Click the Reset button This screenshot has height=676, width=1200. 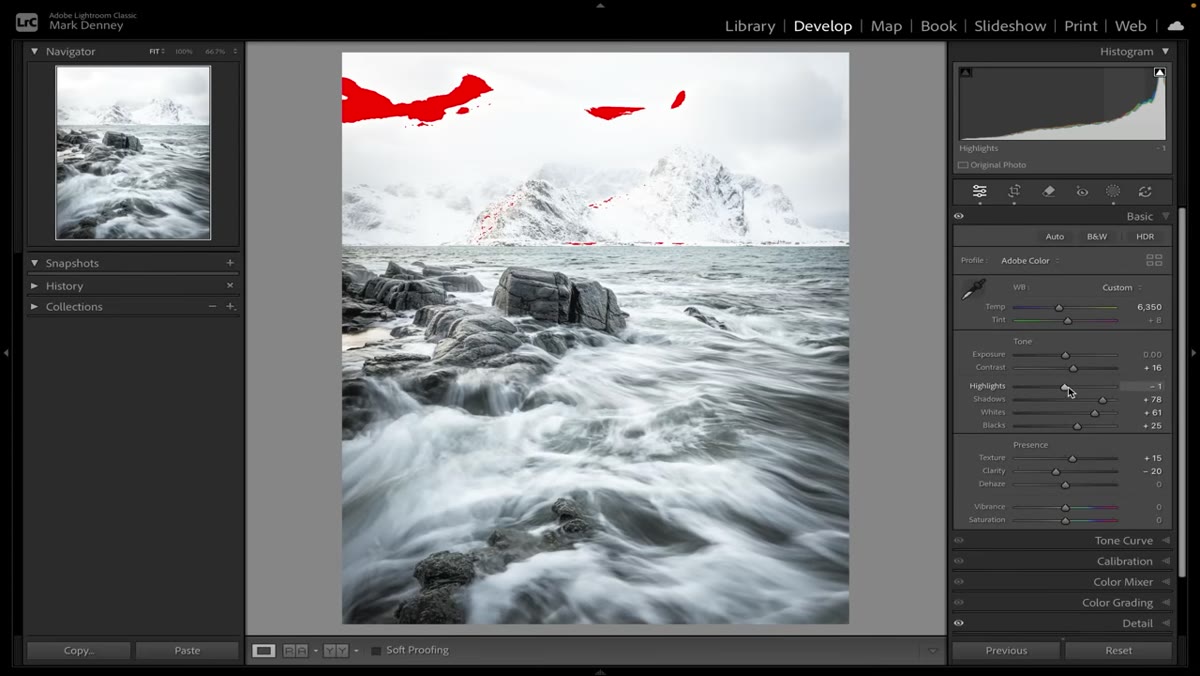(1118, 650)
